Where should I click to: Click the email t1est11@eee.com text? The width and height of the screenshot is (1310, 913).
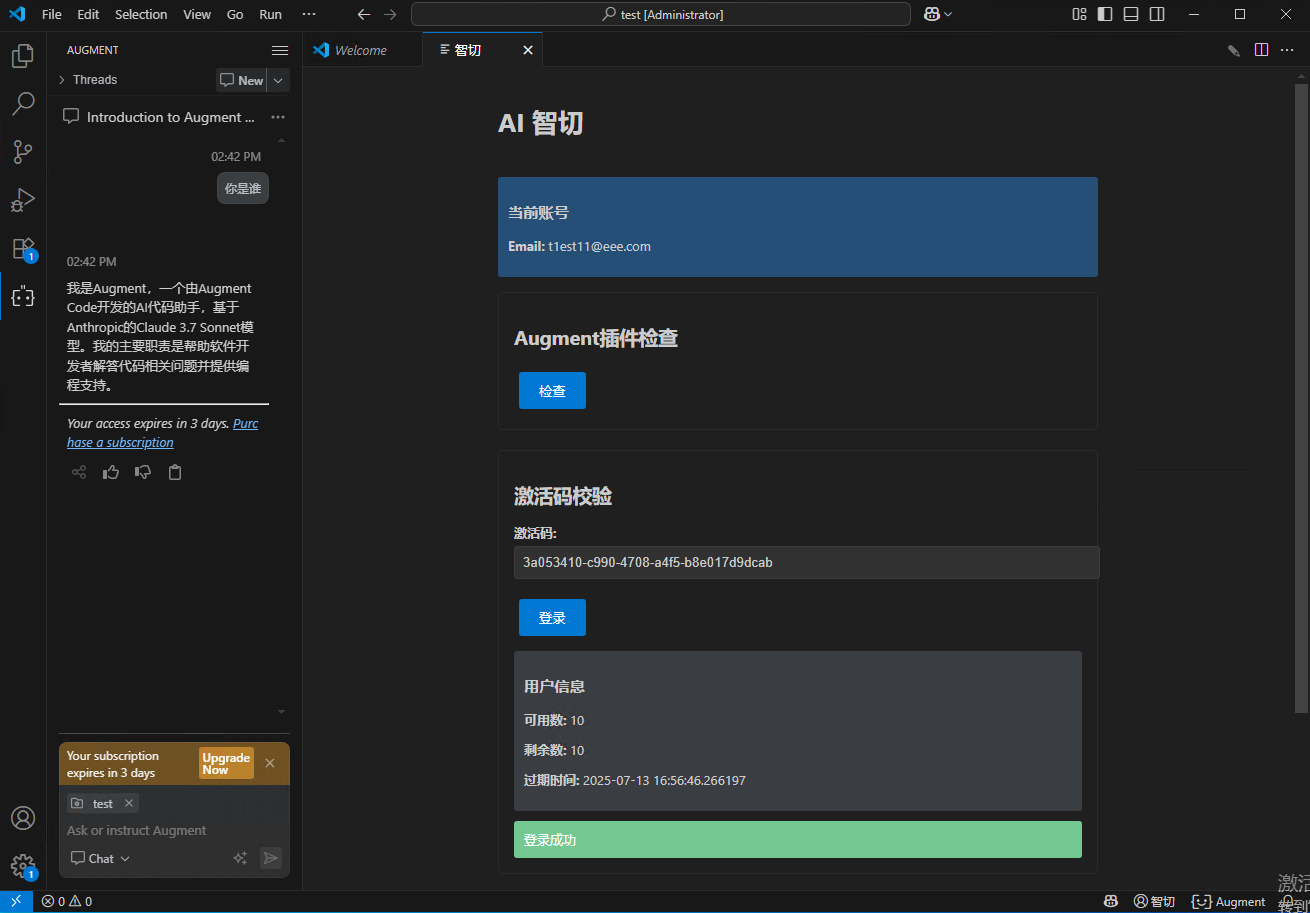tap(599, 247)
